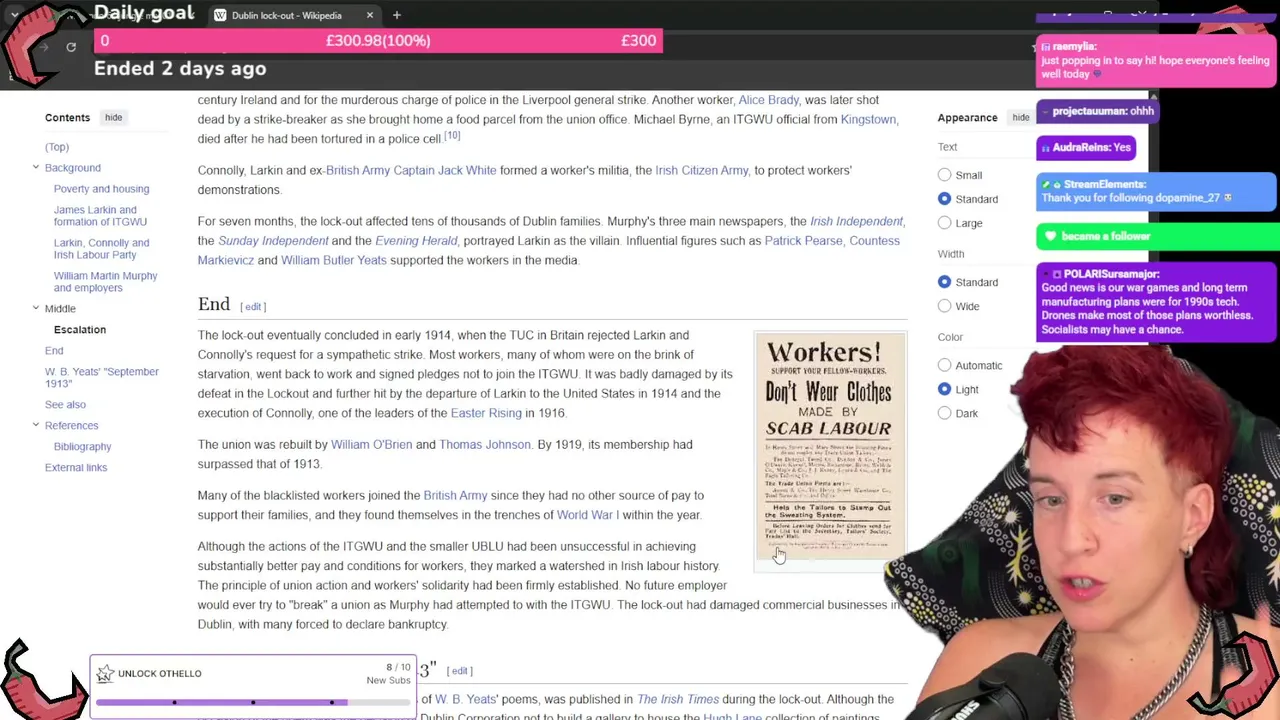Image resolution: width=1280 pixels, height=720 pixels.
Task: Go to Background in the Contents list
Action: pos(73,168)
